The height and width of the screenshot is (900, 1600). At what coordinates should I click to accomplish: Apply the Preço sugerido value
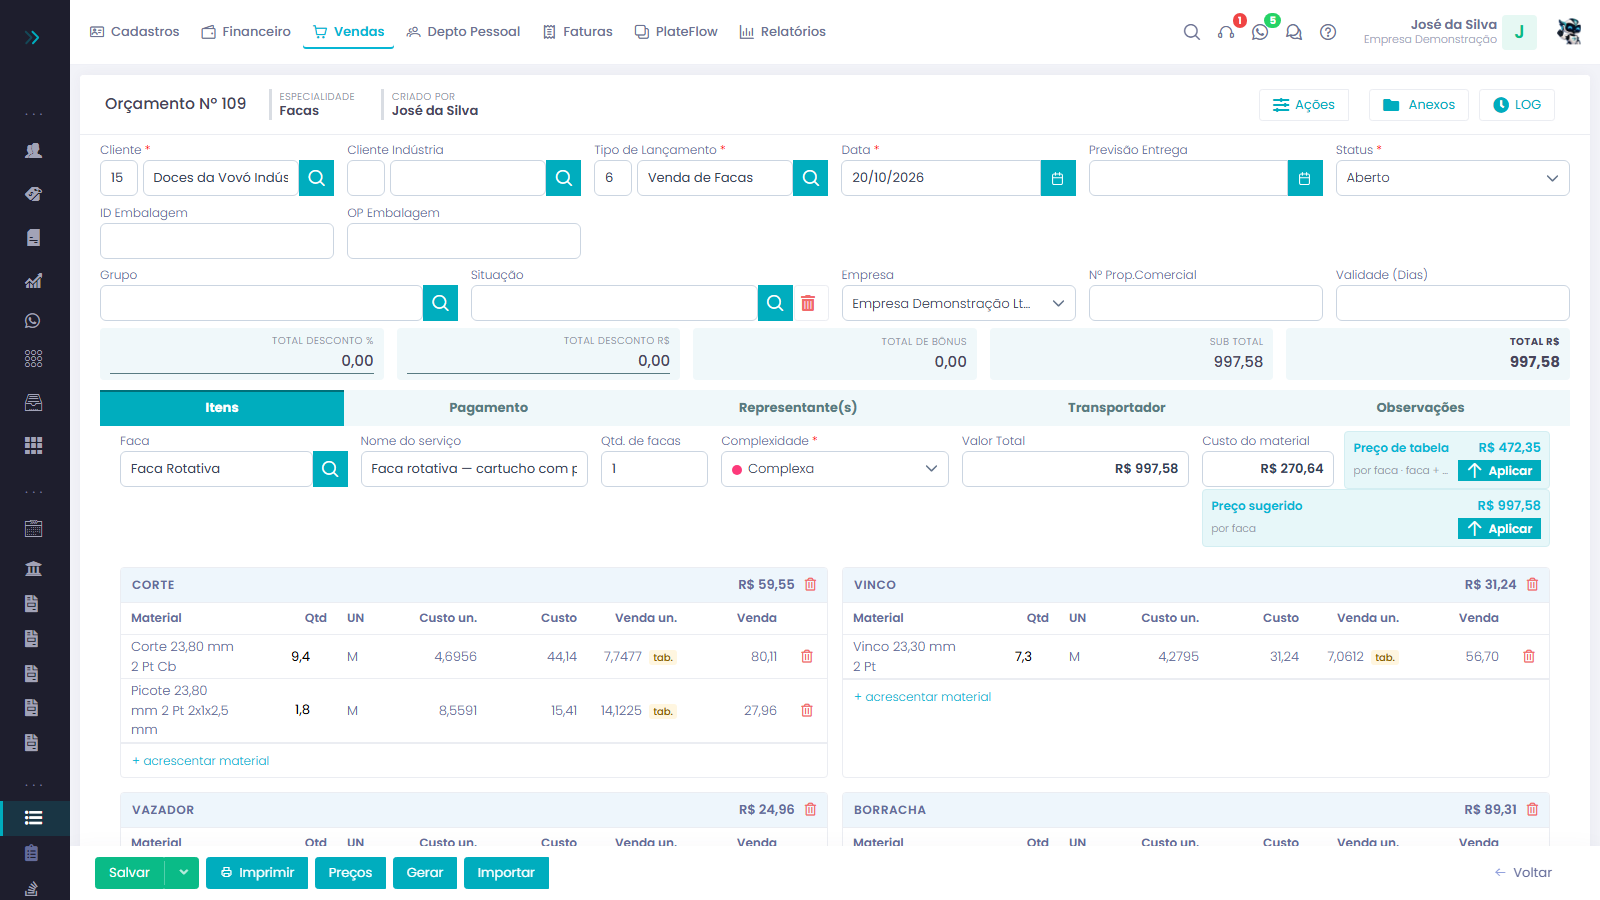click(1499, 529)
